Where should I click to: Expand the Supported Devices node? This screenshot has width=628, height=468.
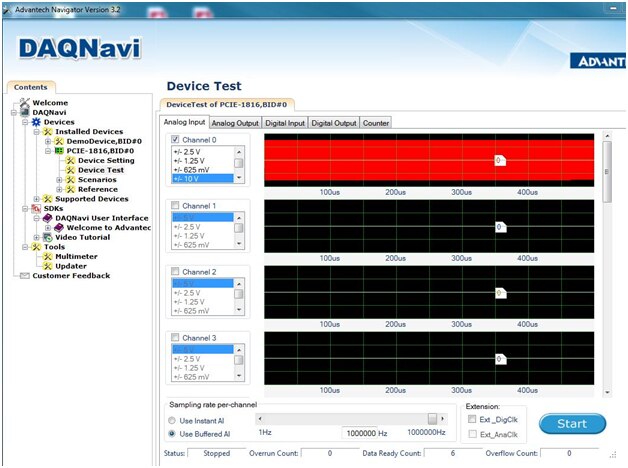pyautogui.click(x=36, y=199)
